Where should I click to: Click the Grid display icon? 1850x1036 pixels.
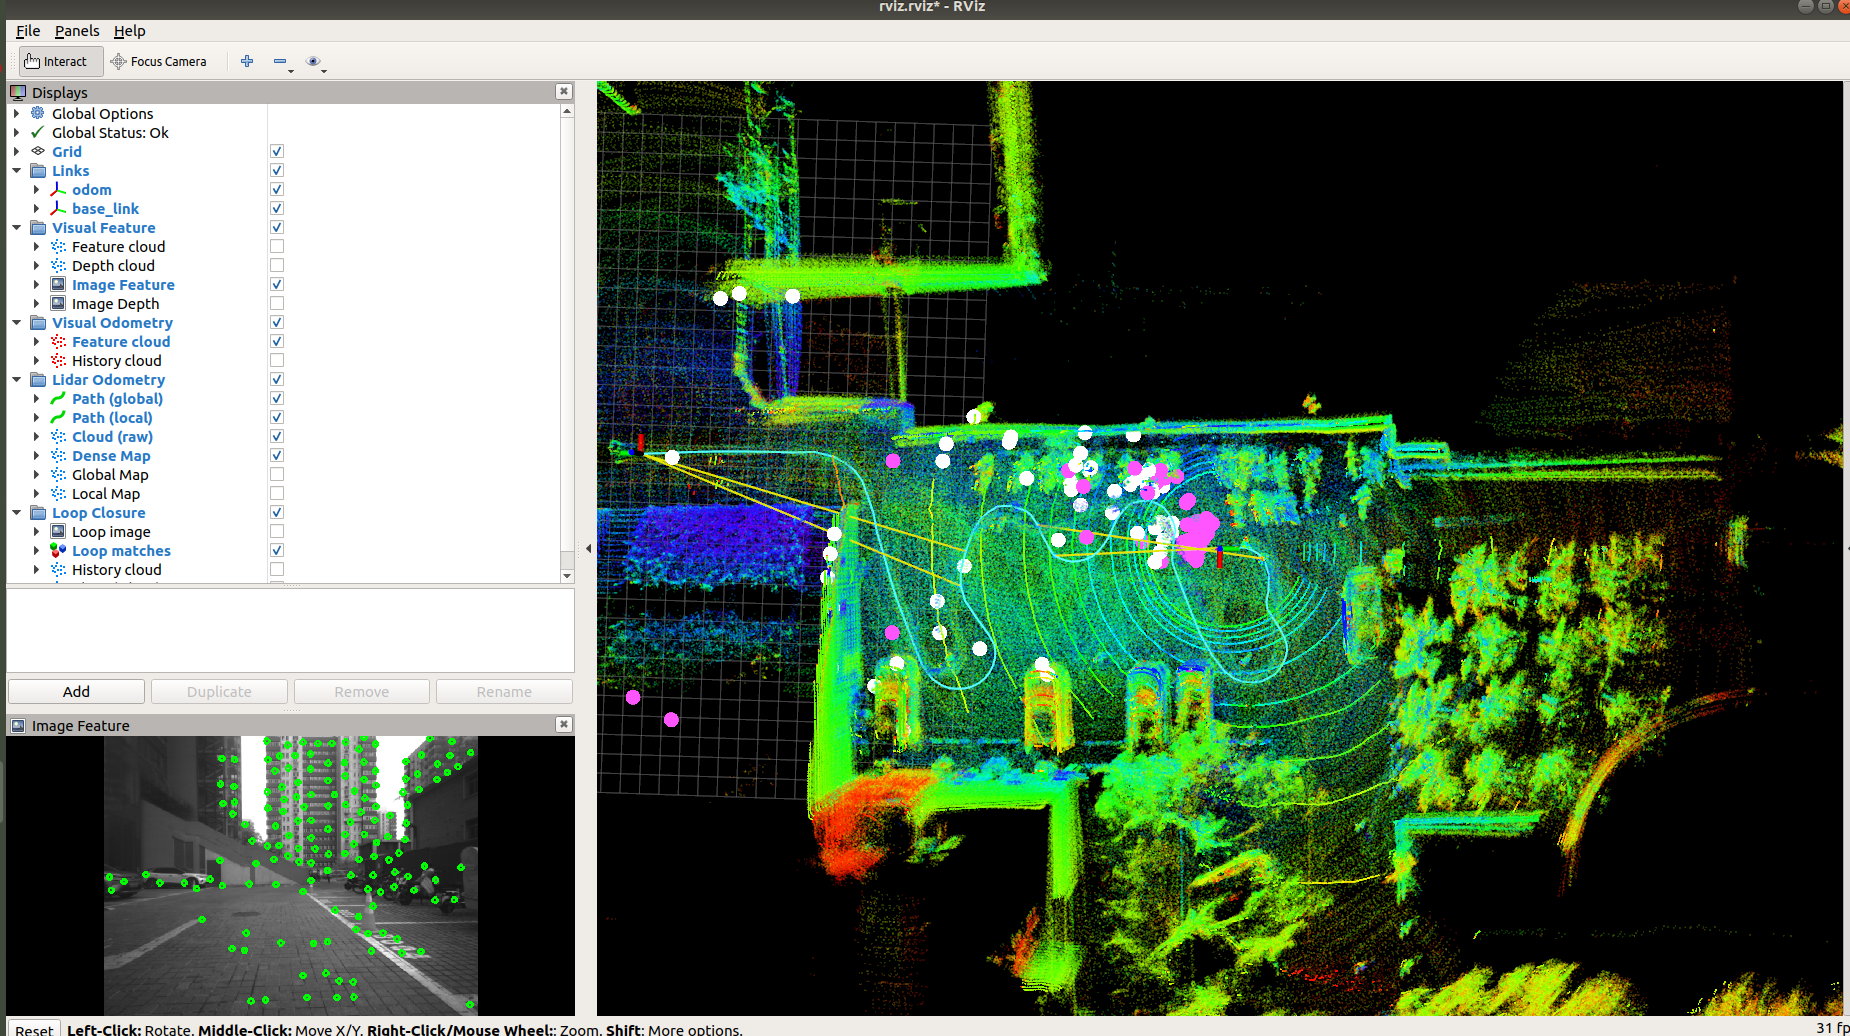click(38, 151)
